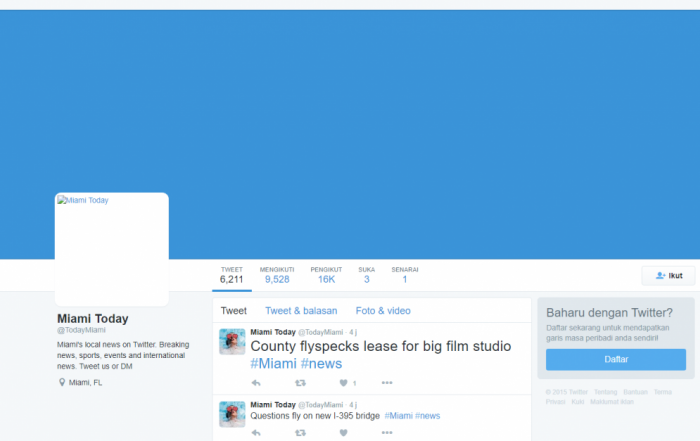Click Miami Today author name on film studio tweet

(x=273, y=332)
